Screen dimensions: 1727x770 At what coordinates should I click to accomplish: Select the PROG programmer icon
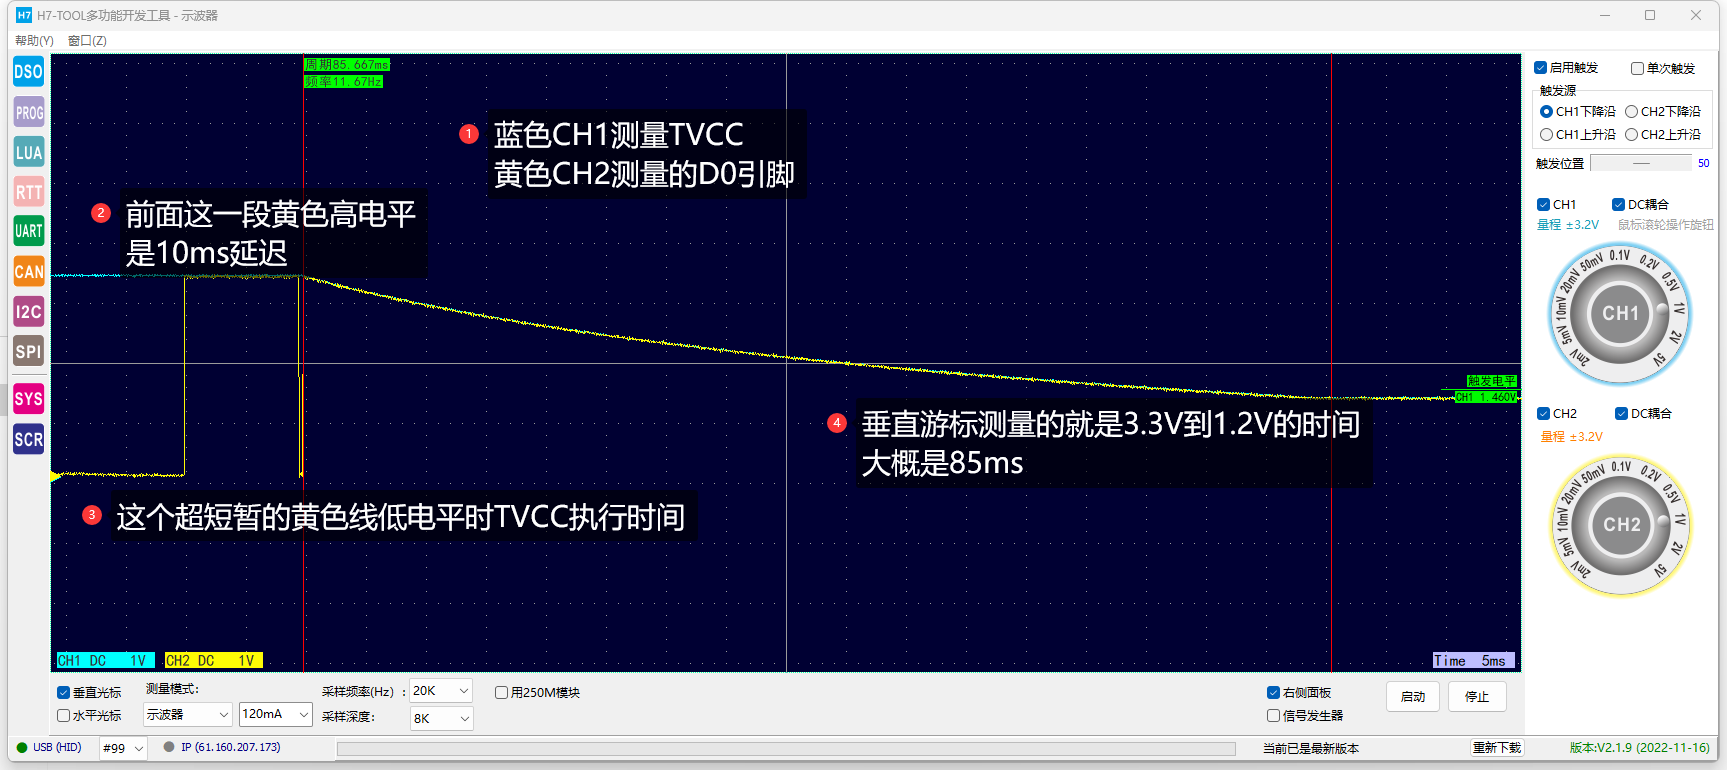click(x=28, y=112)
